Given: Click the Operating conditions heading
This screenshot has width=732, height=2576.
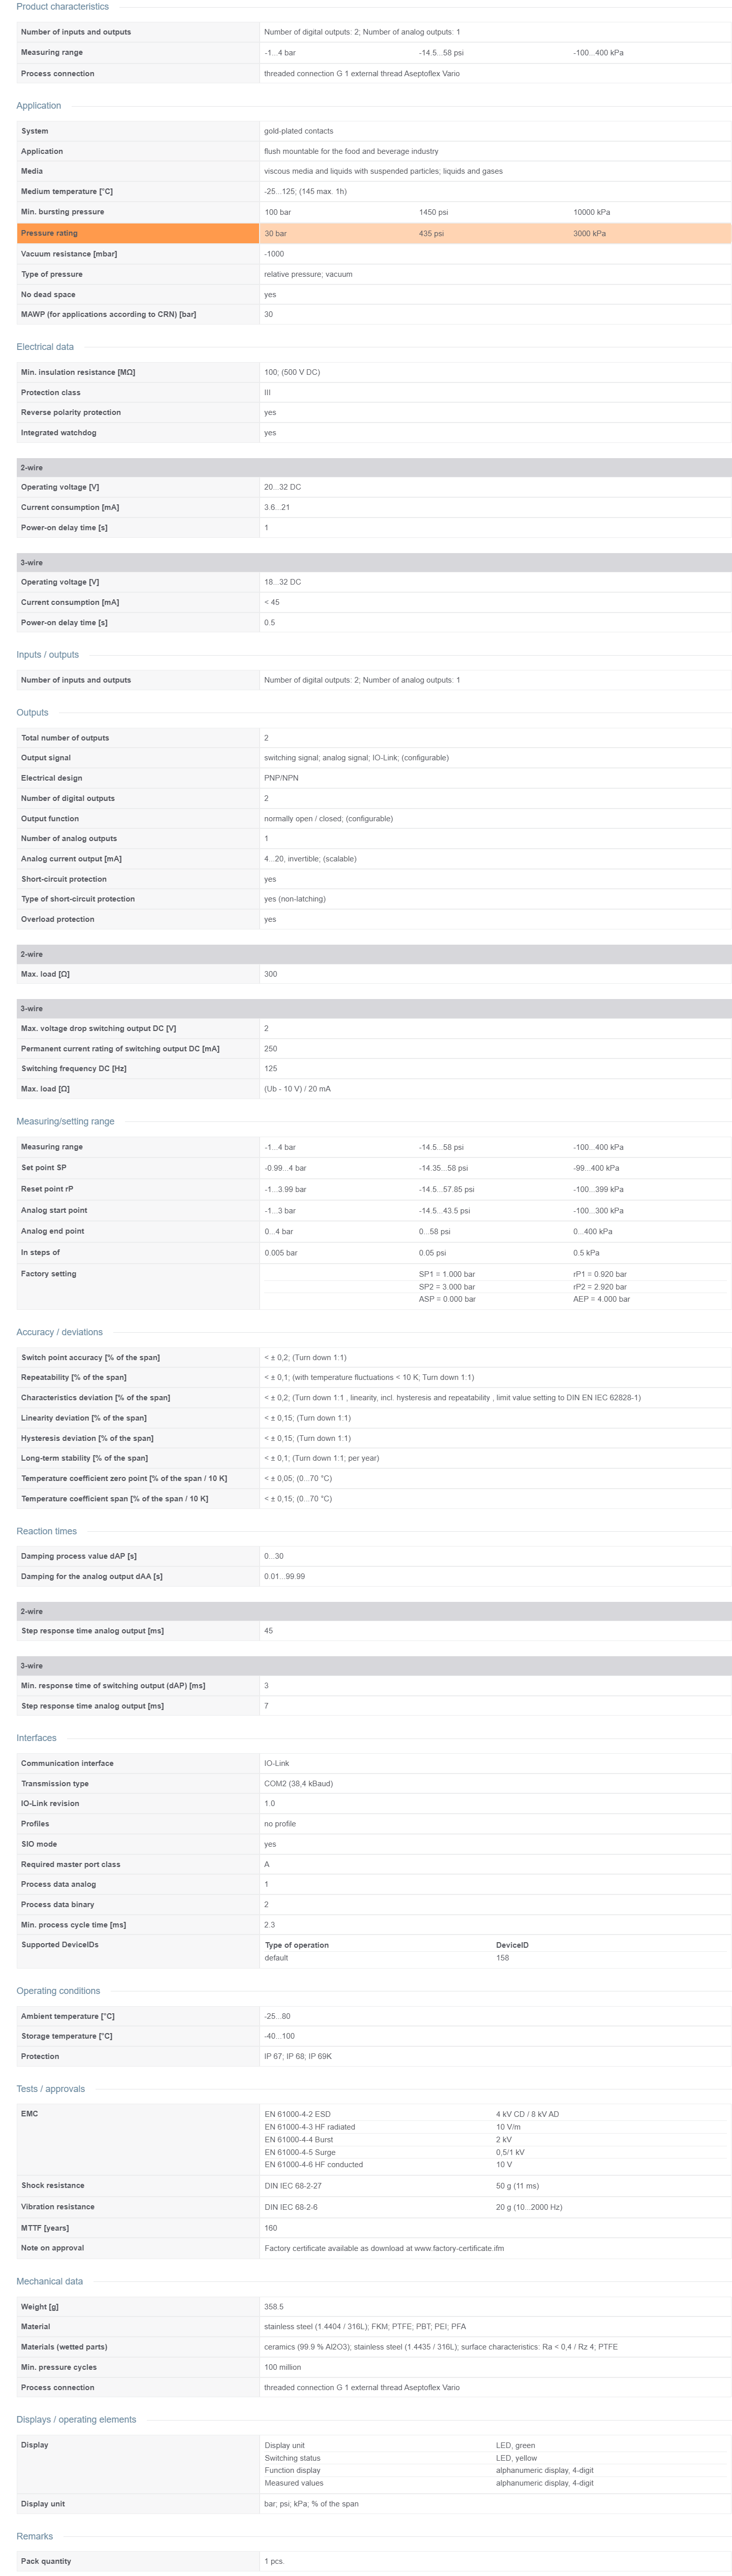Looking at the screenshot, I should (x=58, y=1991).
